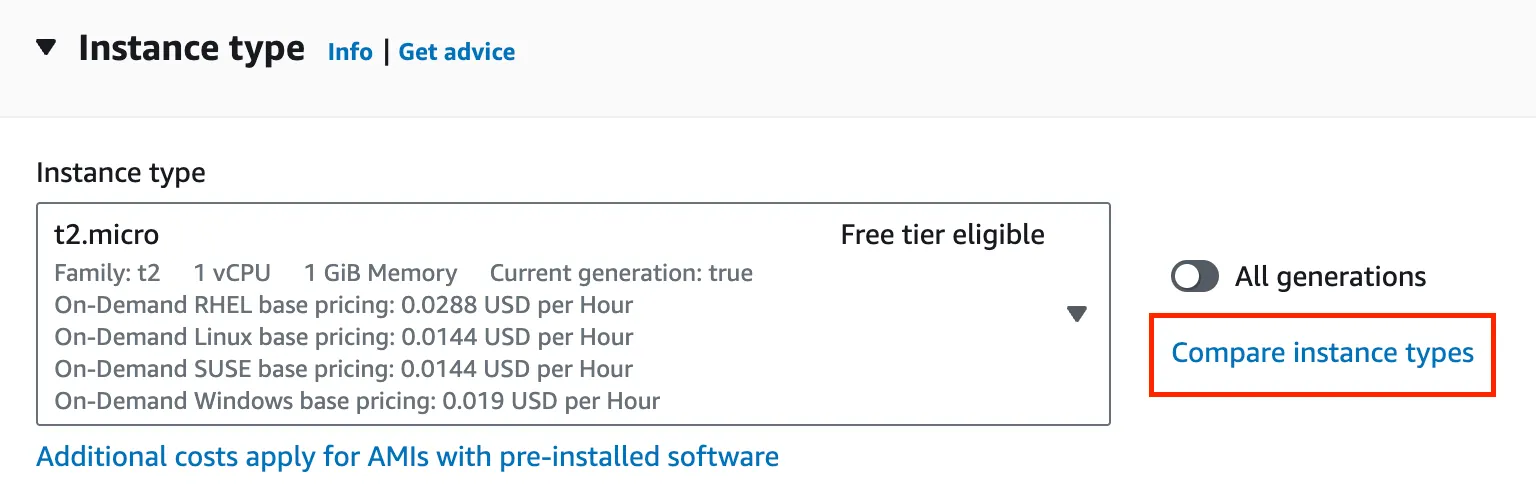
Task: Click the Instance type section heading
Action: 191,48
